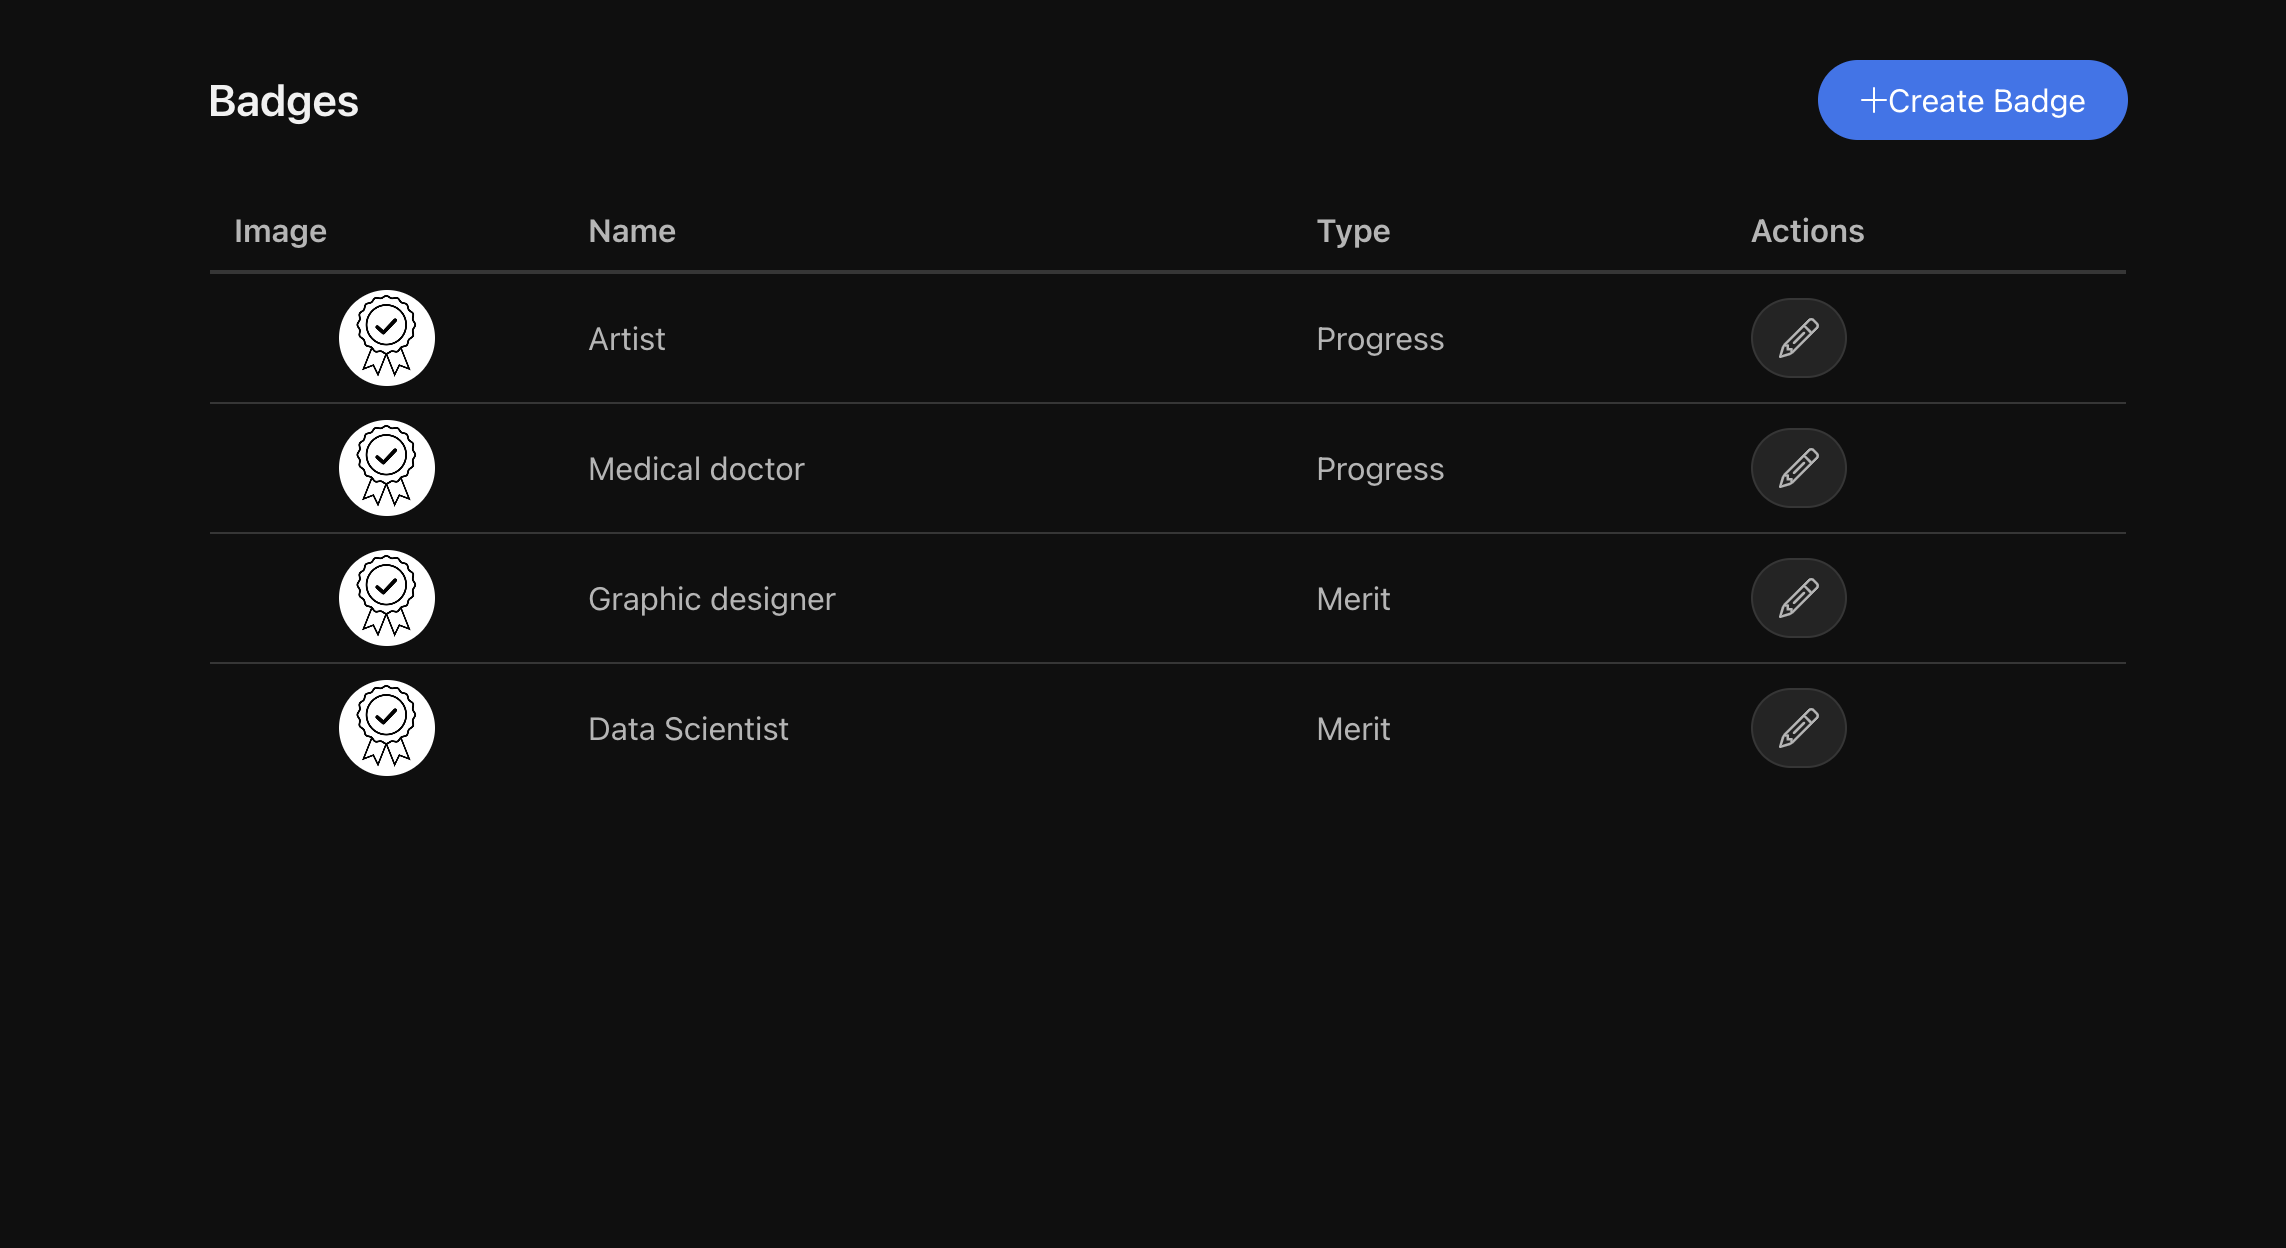Viewport: 2286px width, 1248px height.
Task: Click the Medical doctor name
Action: [x=696, y=469]
